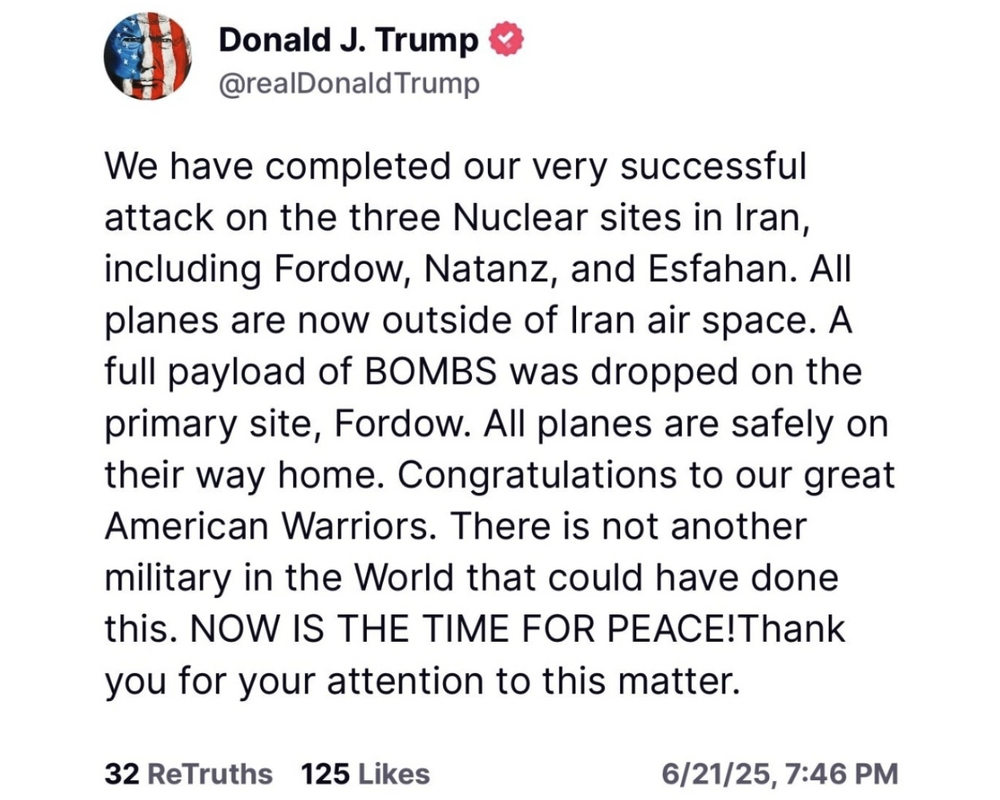View the 32 ReTruths list
Image resolution: width=1000 pixels, height=800 pixels.
pos(187,773)
